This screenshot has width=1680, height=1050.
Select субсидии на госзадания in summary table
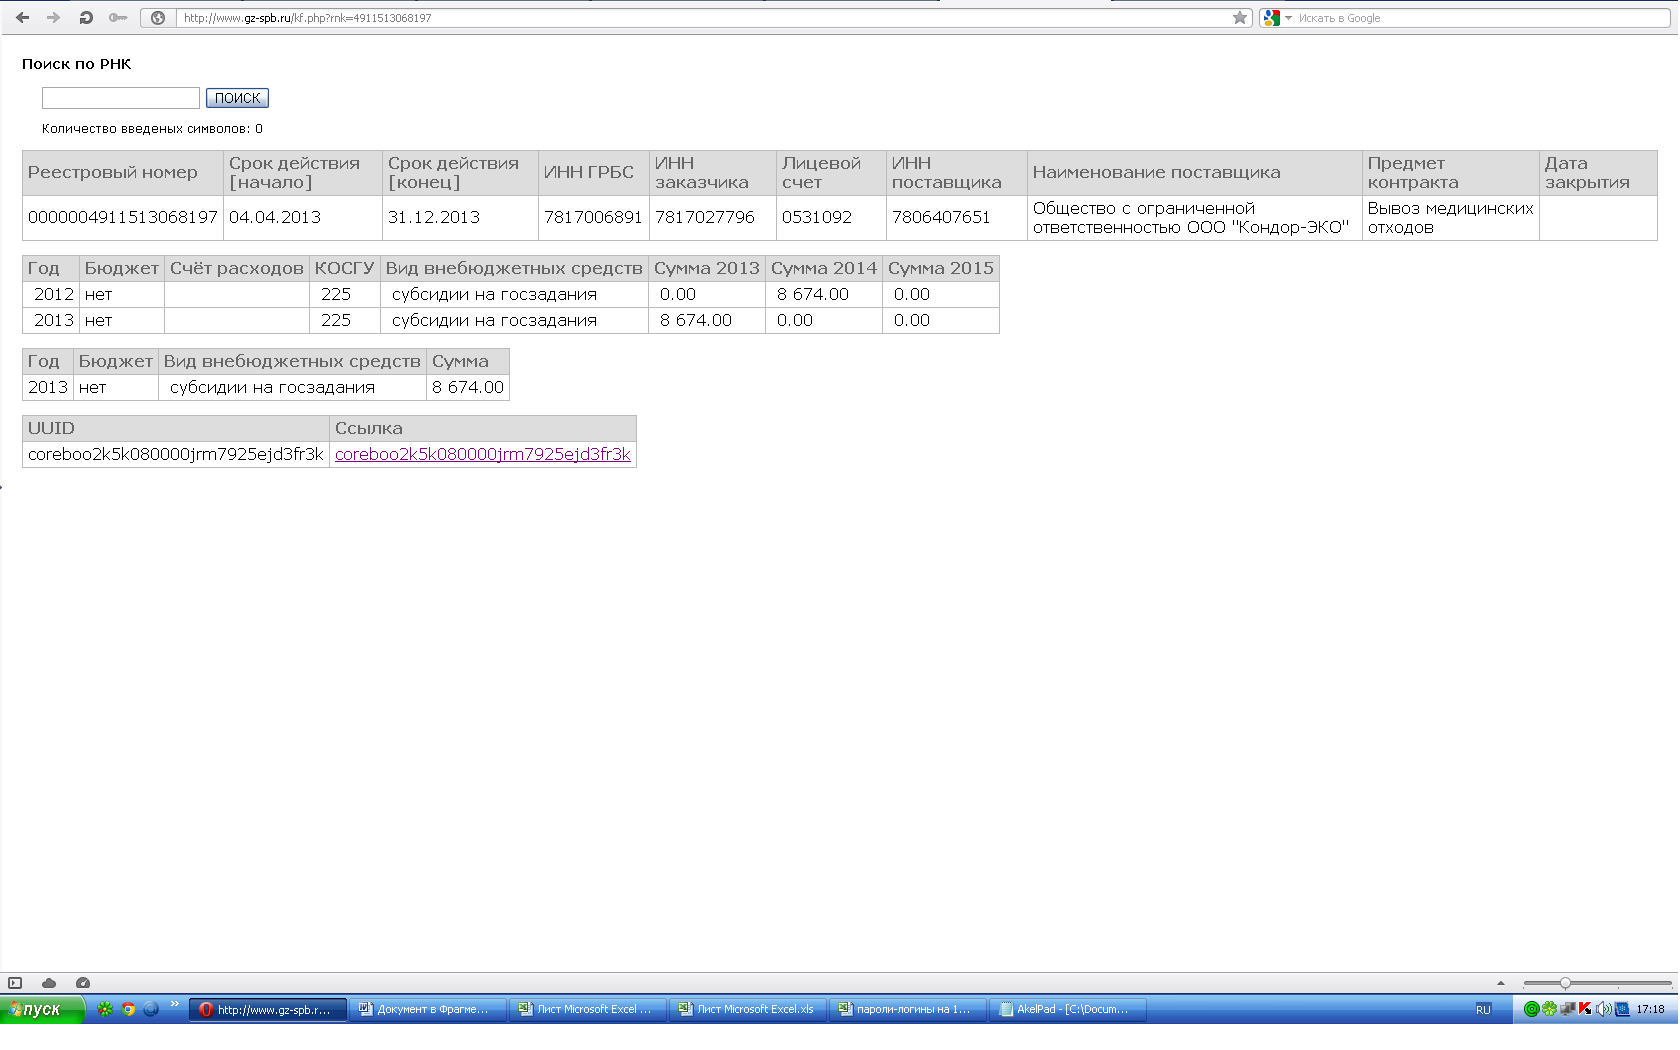[x=293, y=388]
